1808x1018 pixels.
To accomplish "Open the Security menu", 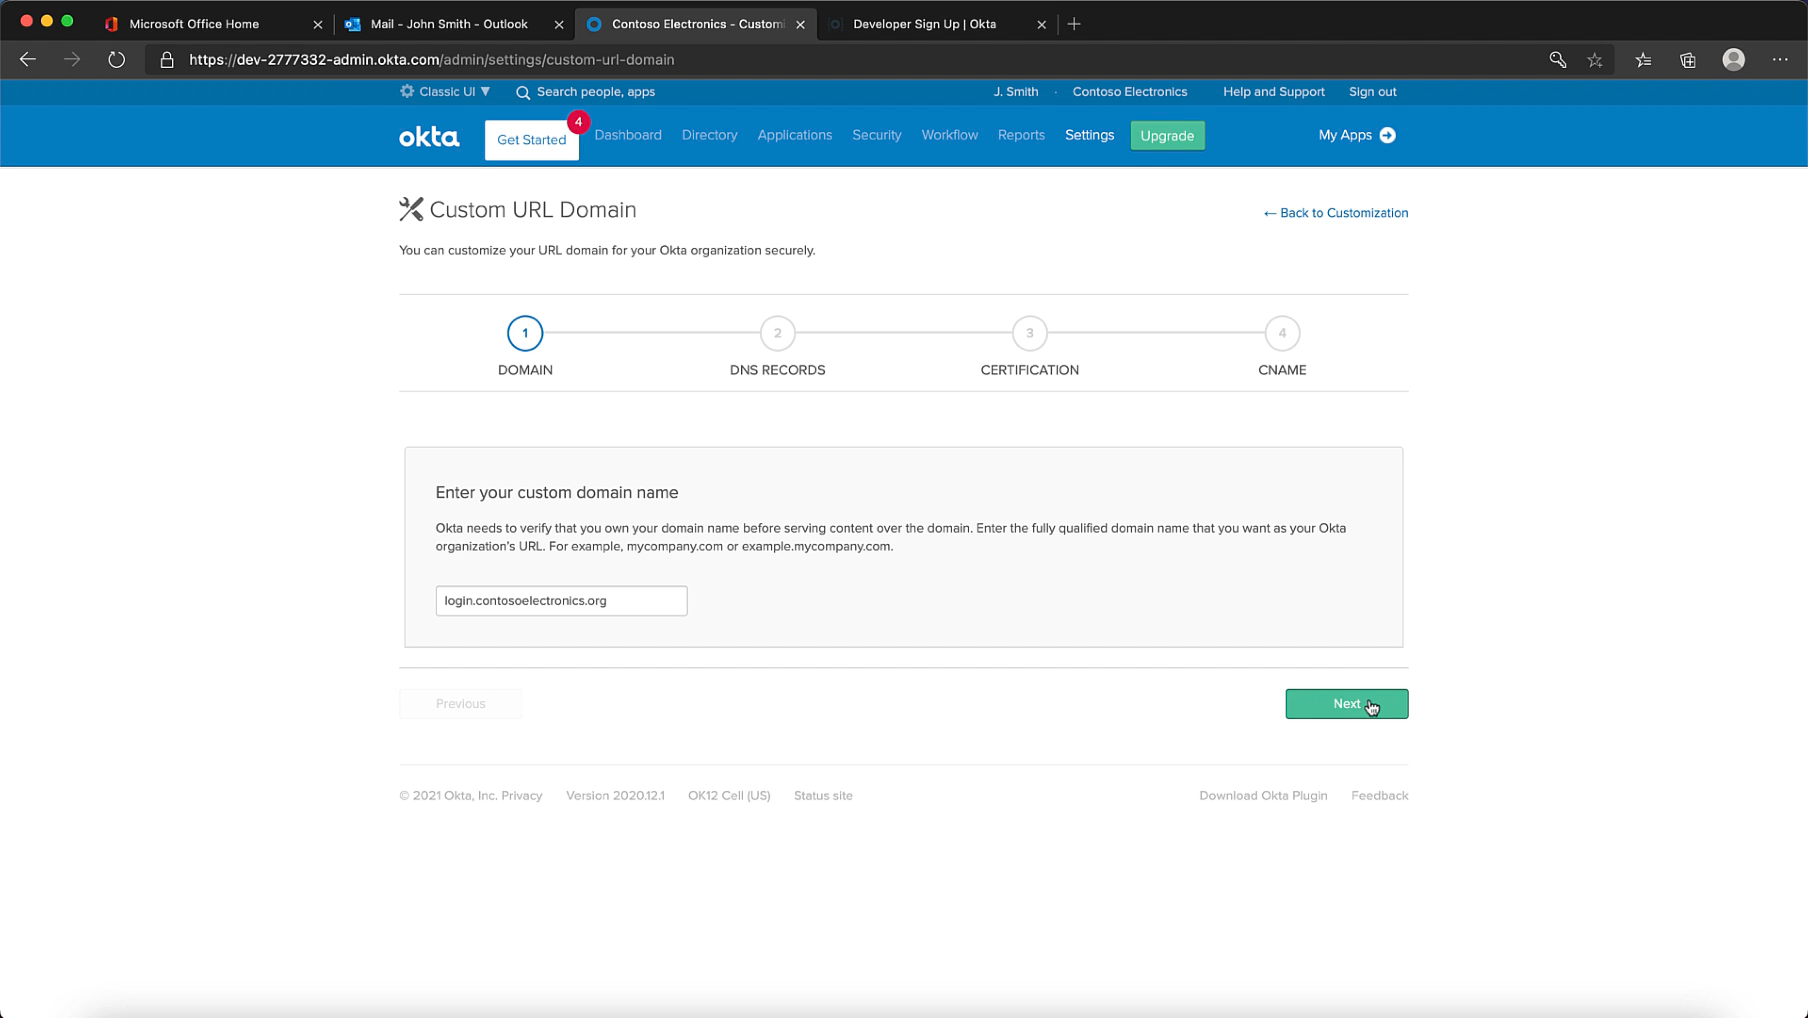I will click(x=877, y=135).
